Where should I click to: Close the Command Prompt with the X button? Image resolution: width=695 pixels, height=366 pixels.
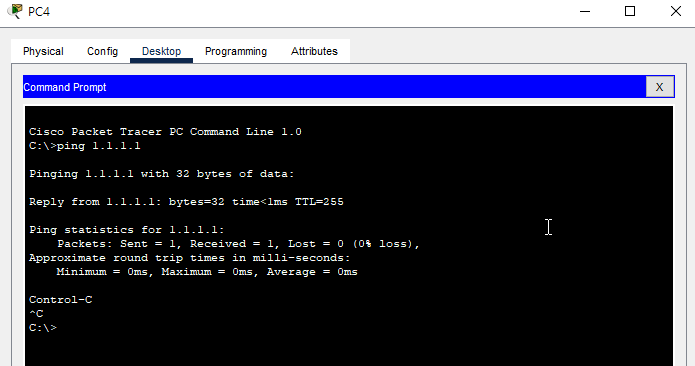[x=660, y=87]
